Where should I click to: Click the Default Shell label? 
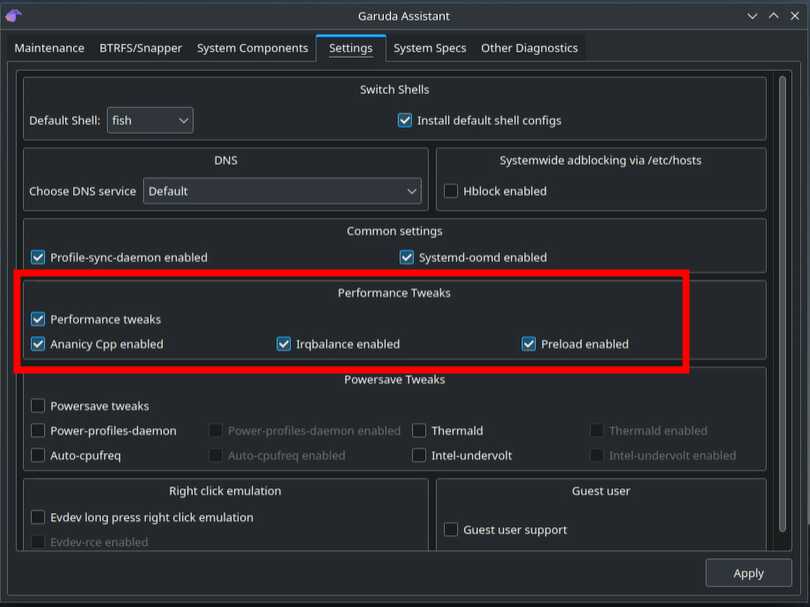[x=65, y=121]
